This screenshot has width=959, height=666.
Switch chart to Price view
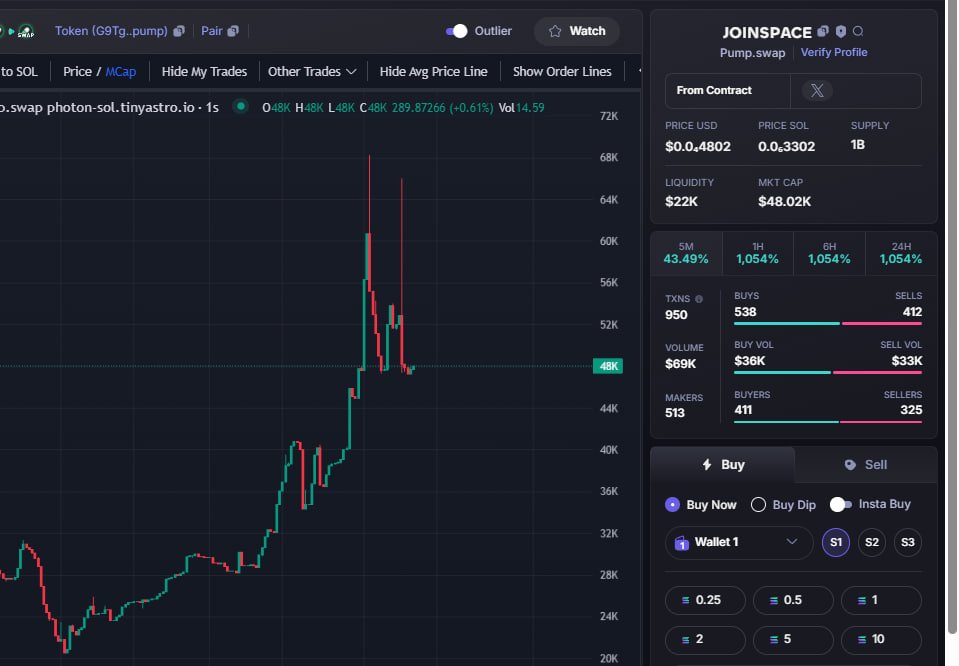pyautogui.click(x=77, y=72)
